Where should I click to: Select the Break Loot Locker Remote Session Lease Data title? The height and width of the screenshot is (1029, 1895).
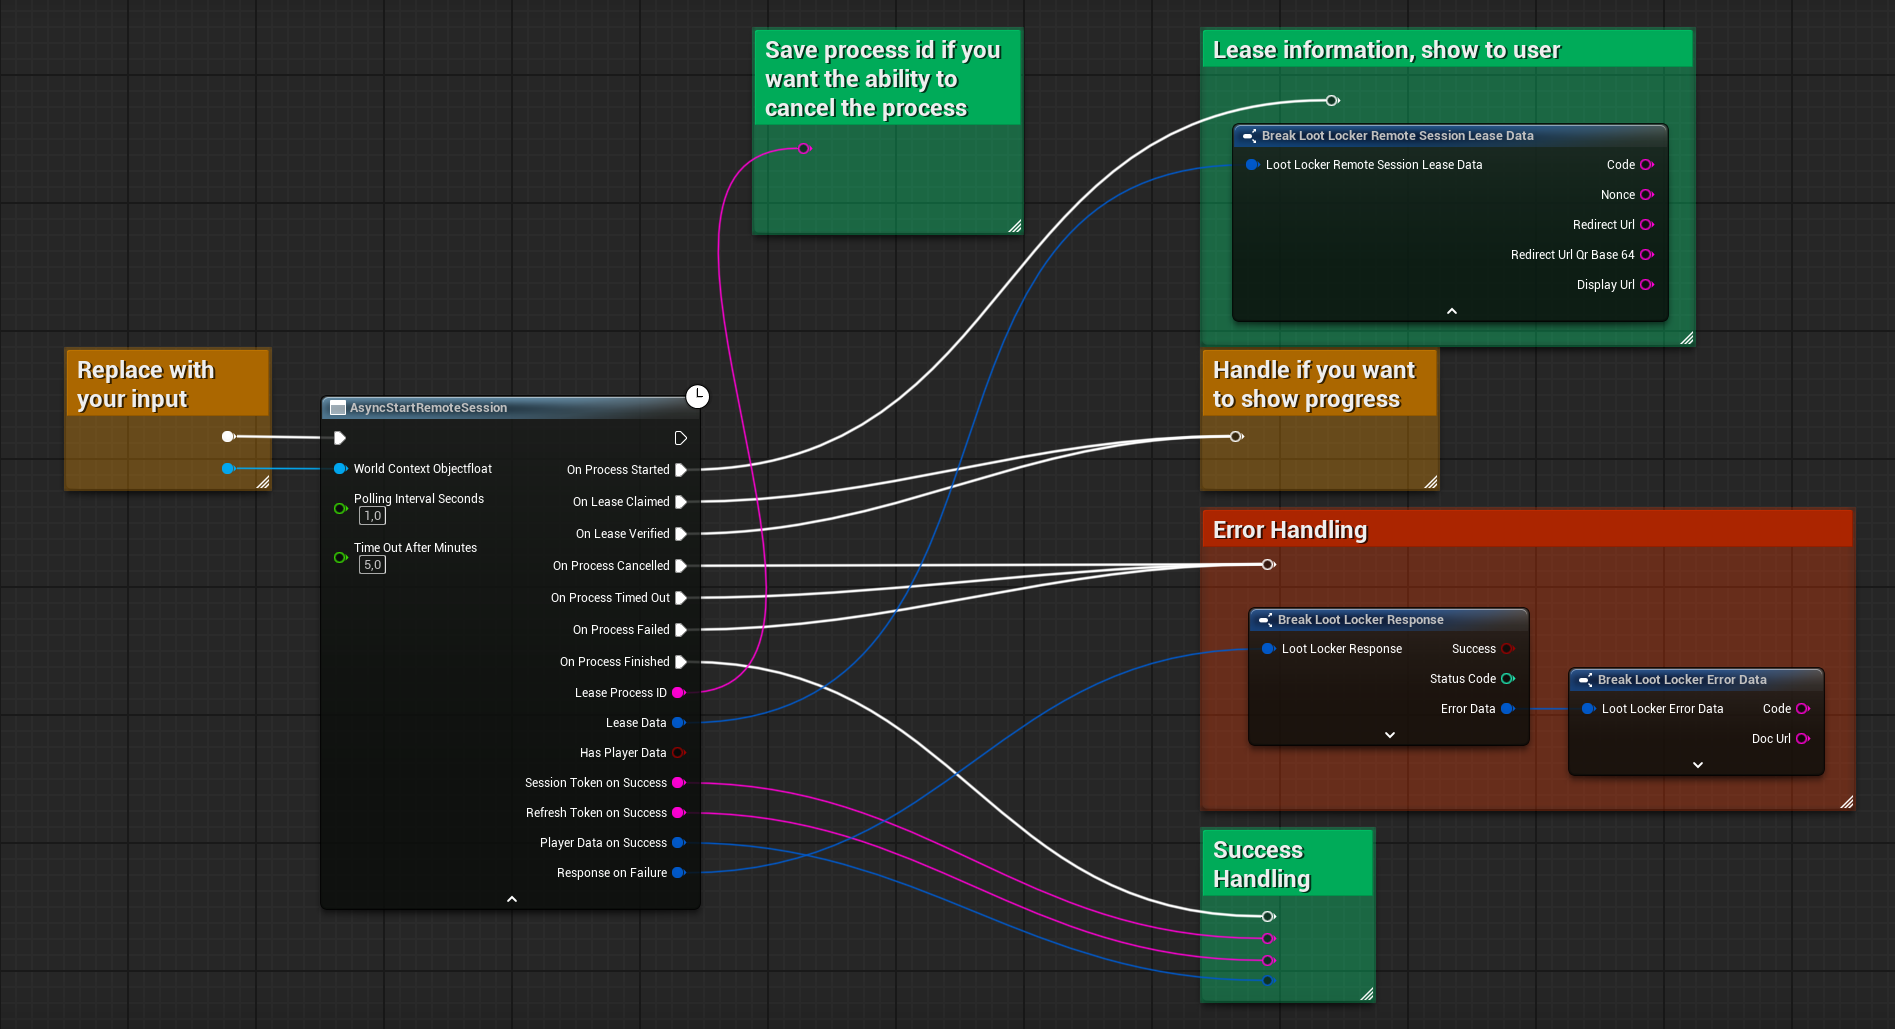[x=1396, y=136]
